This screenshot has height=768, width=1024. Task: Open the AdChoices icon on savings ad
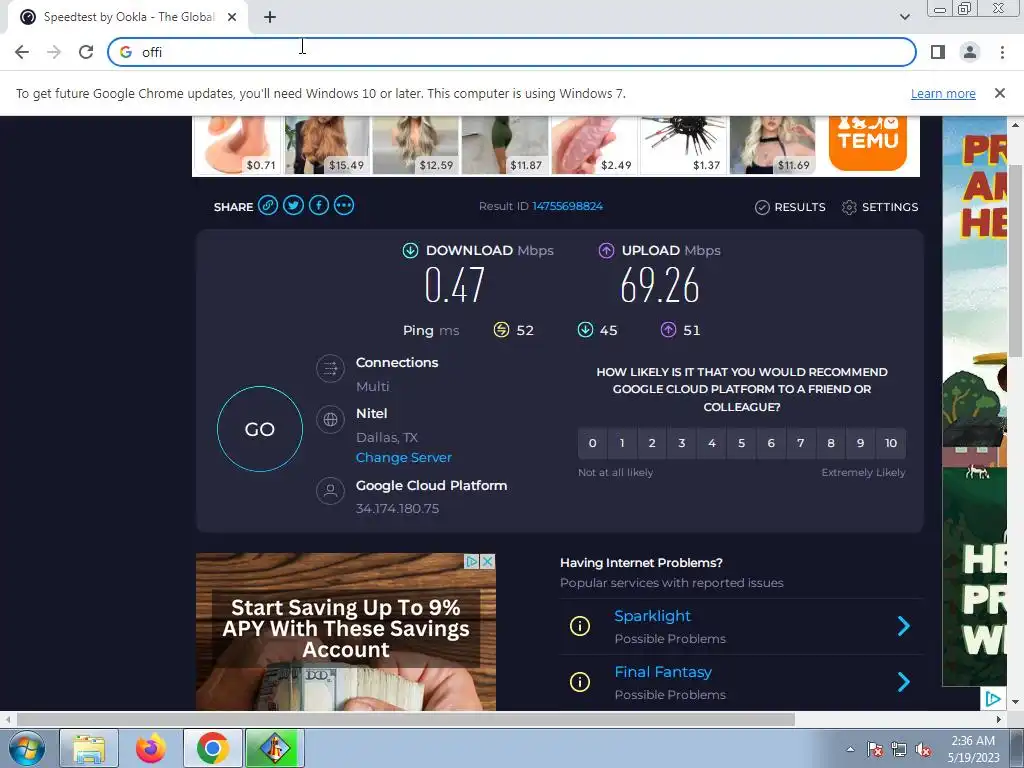pyautogui.click(x=472, y=562)
